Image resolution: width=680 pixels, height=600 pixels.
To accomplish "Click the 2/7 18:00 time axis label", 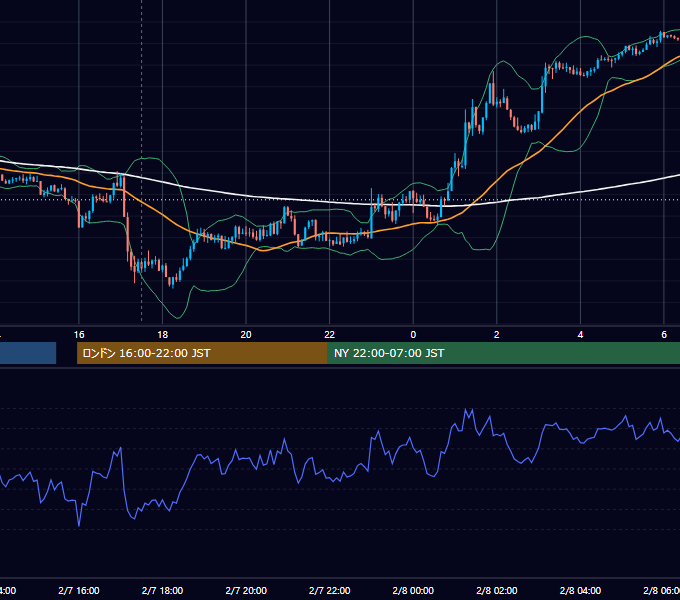I will (162, 590).
